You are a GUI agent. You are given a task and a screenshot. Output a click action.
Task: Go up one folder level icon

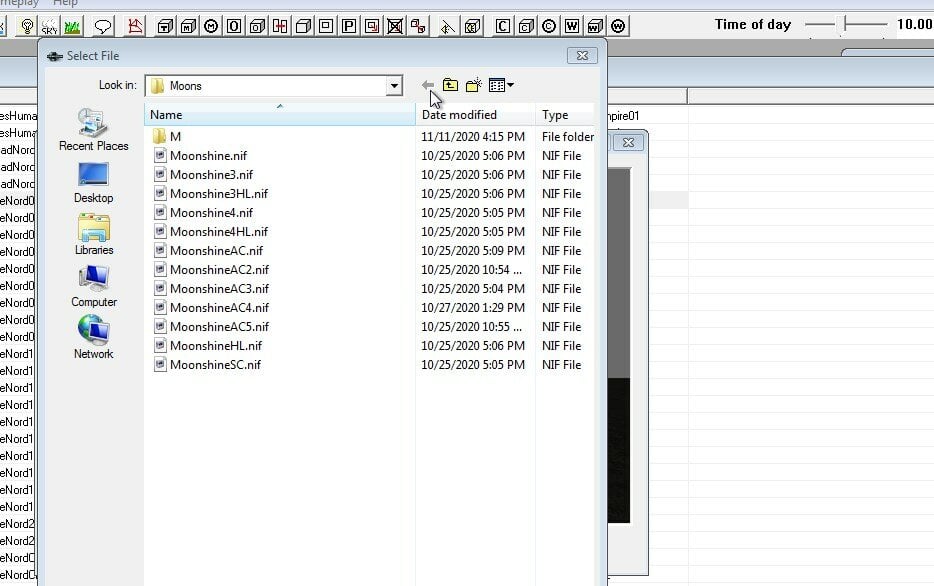point(450,85)
